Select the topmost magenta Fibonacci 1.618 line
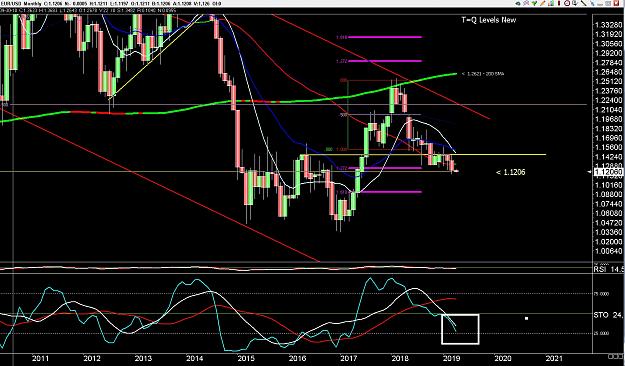The height and width of the screenshot is (366, 625). point(385,37)
